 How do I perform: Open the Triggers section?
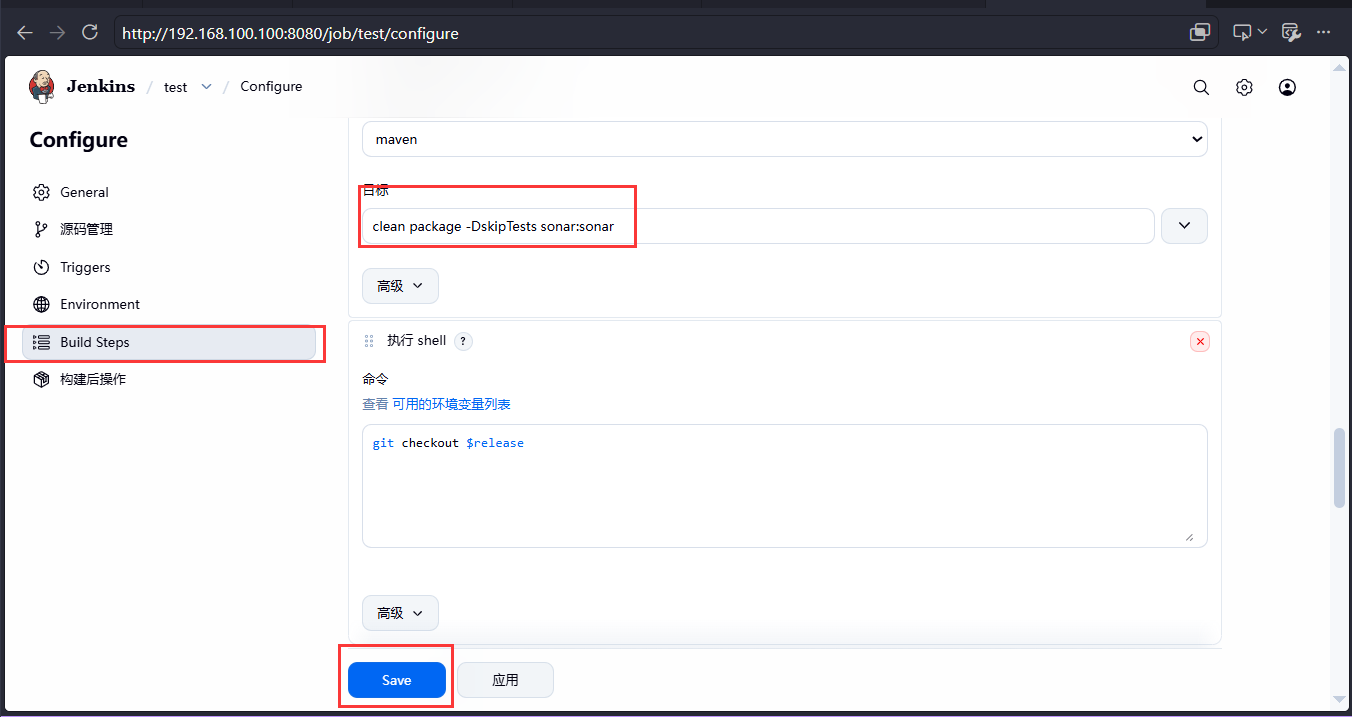(x=170, y=267)
